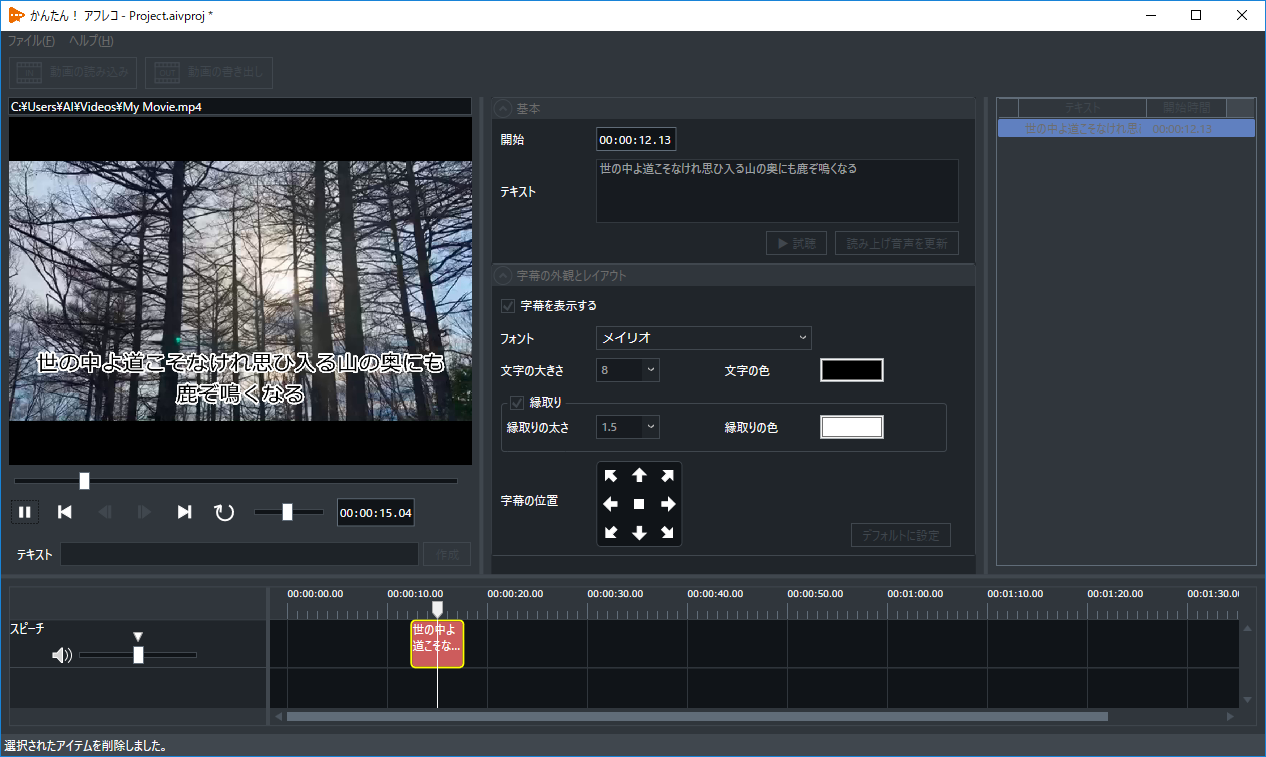This screenshot has height=757, width=1266.
Task: Click 読み上げ音声を更新 button
Action: [x=897, y=243]
